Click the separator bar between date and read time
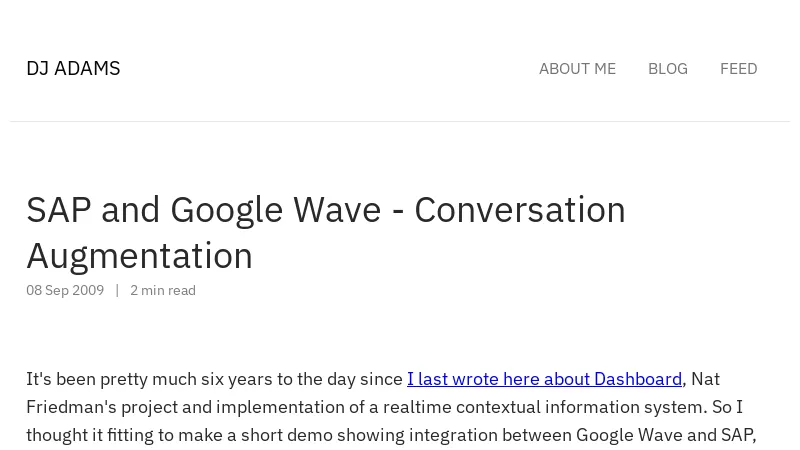This screenshot has width=800, height=450. coord(117,290)
